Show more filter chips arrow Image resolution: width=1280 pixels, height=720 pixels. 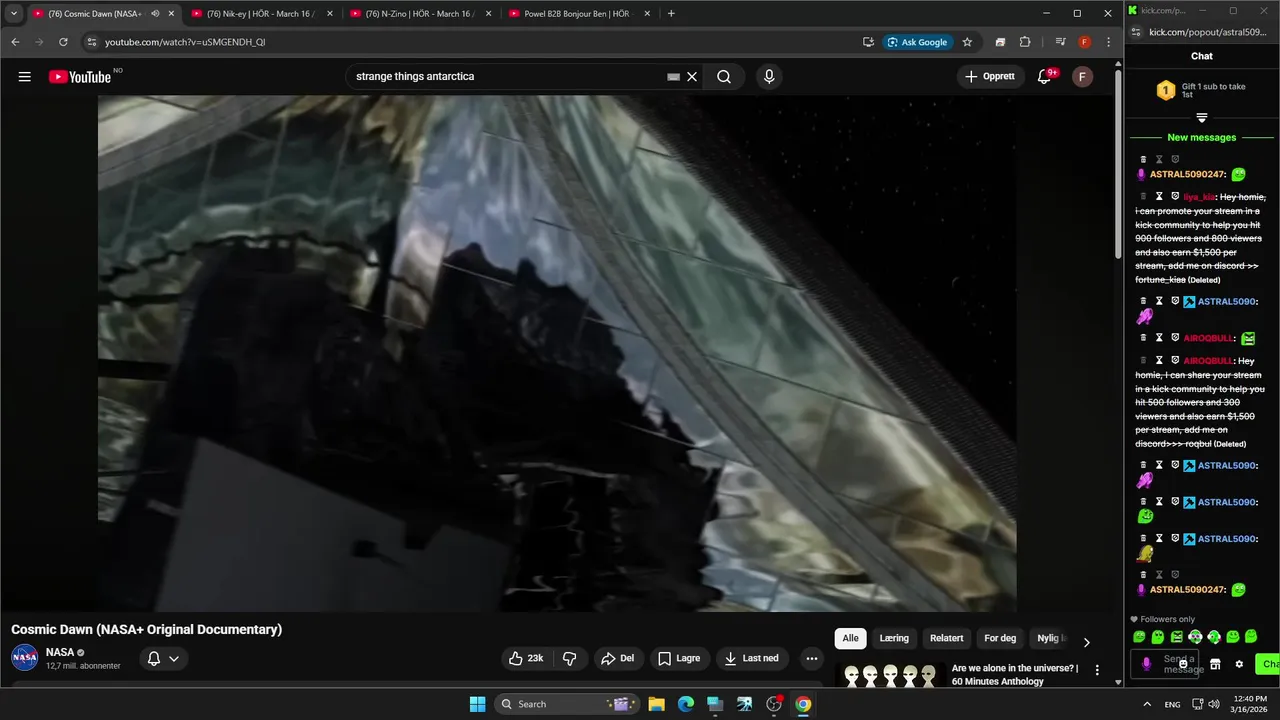tap(1086, 642)
